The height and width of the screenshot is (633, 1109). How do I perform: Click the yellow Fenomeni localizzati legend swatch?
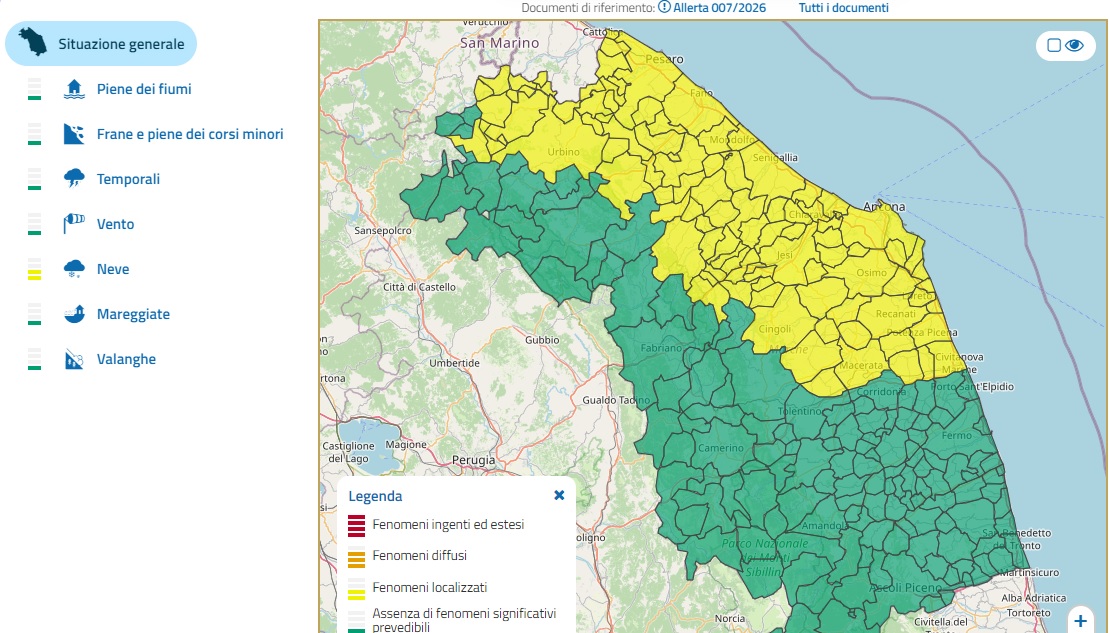(356, 588)
